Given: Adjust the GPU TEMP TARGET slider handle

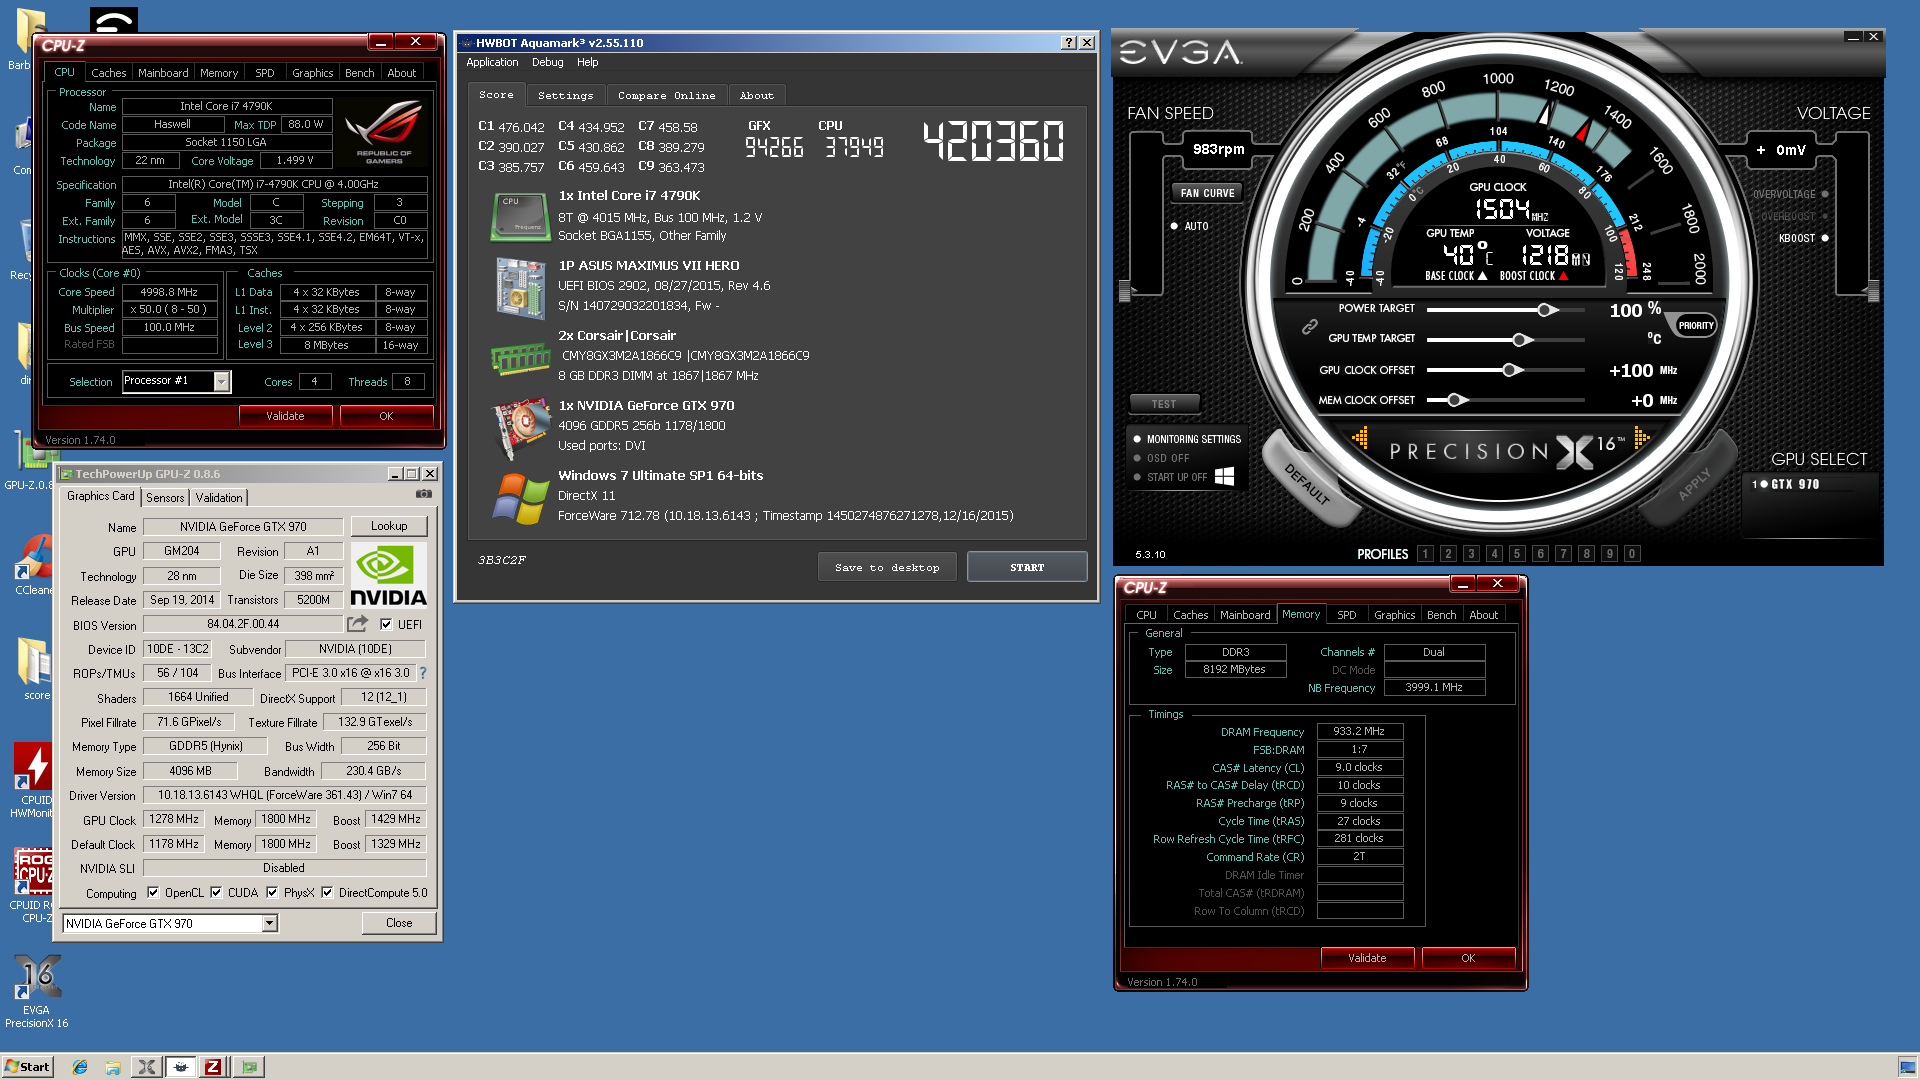Looking at the screenshot, I should pyautogui.click(x=1521, y=340).
